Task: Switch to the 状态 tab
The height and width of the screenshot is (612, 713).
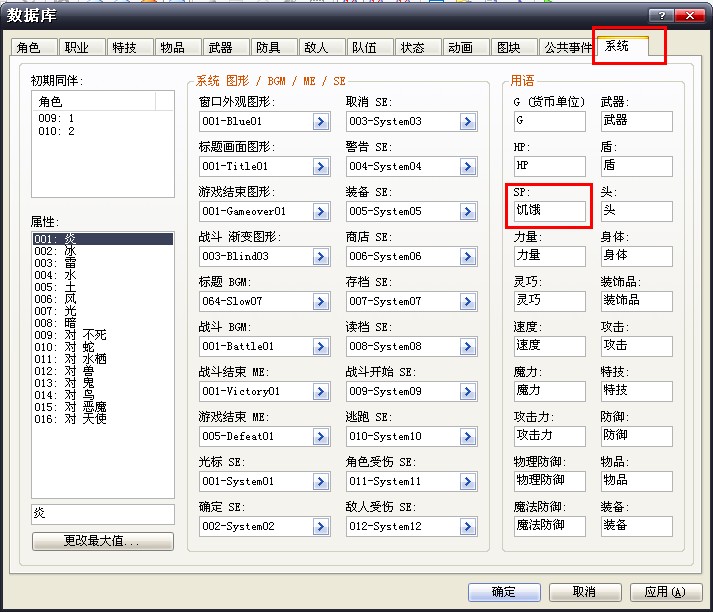Action: pos(418,47)
